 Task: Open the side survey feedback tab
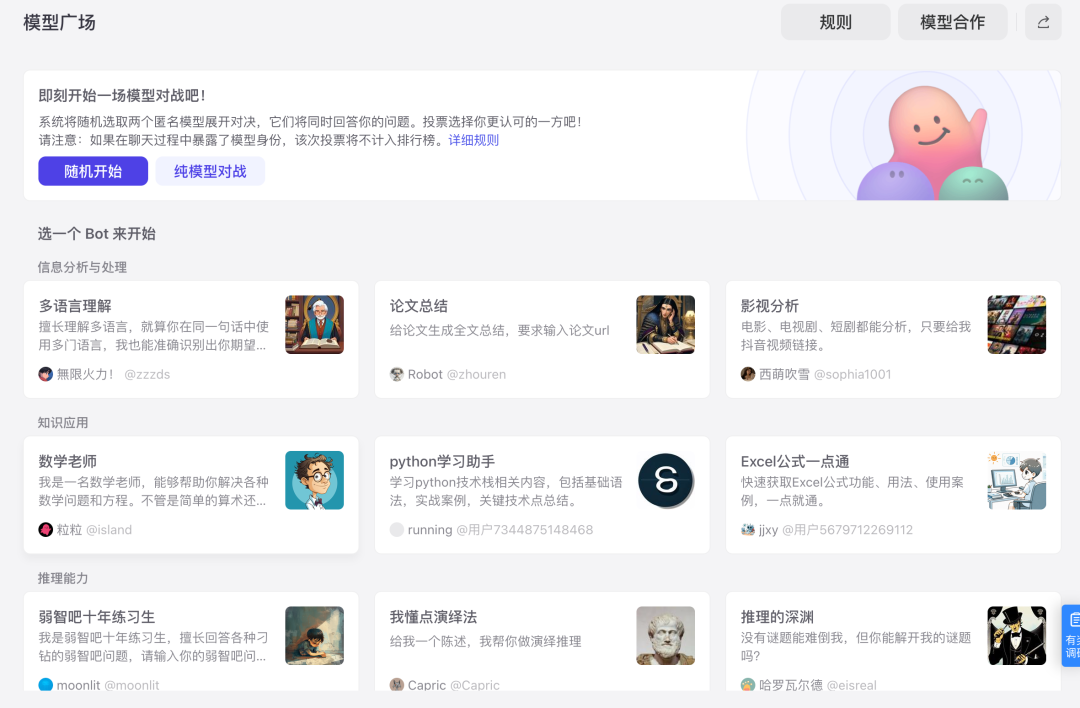1071,635
